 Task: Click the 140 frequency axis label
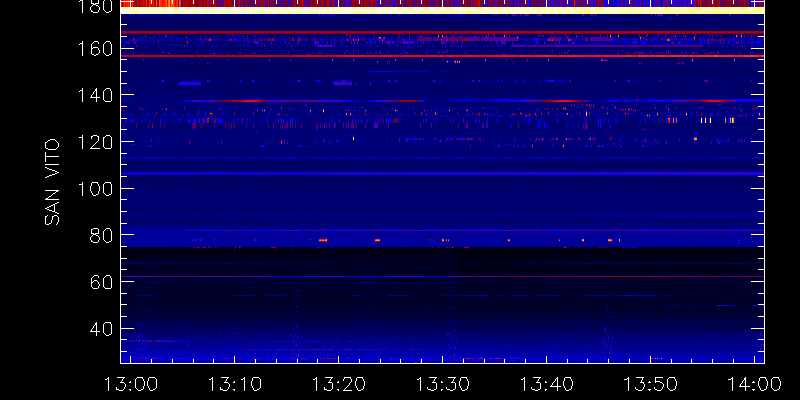coord(94,95)
